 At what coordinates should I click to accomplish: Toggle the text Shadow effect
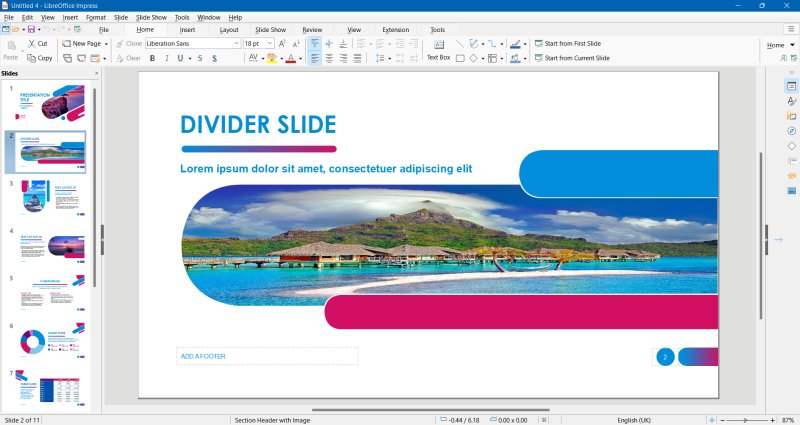pos(215,58)
